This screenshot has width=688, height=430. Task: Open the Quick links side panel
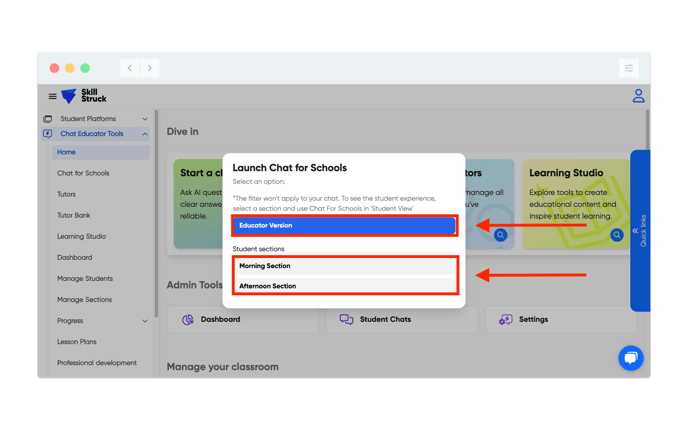(640, 231)
